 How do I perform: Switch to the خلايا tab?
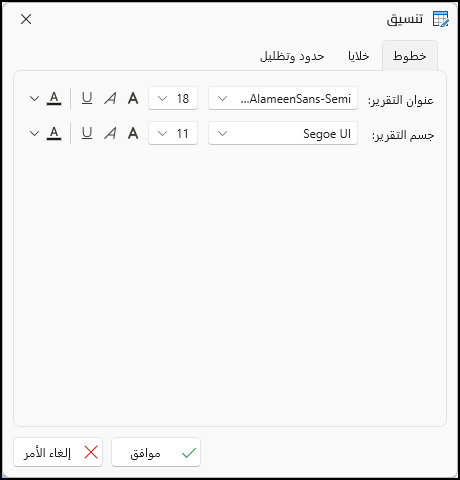click(359, 56)
